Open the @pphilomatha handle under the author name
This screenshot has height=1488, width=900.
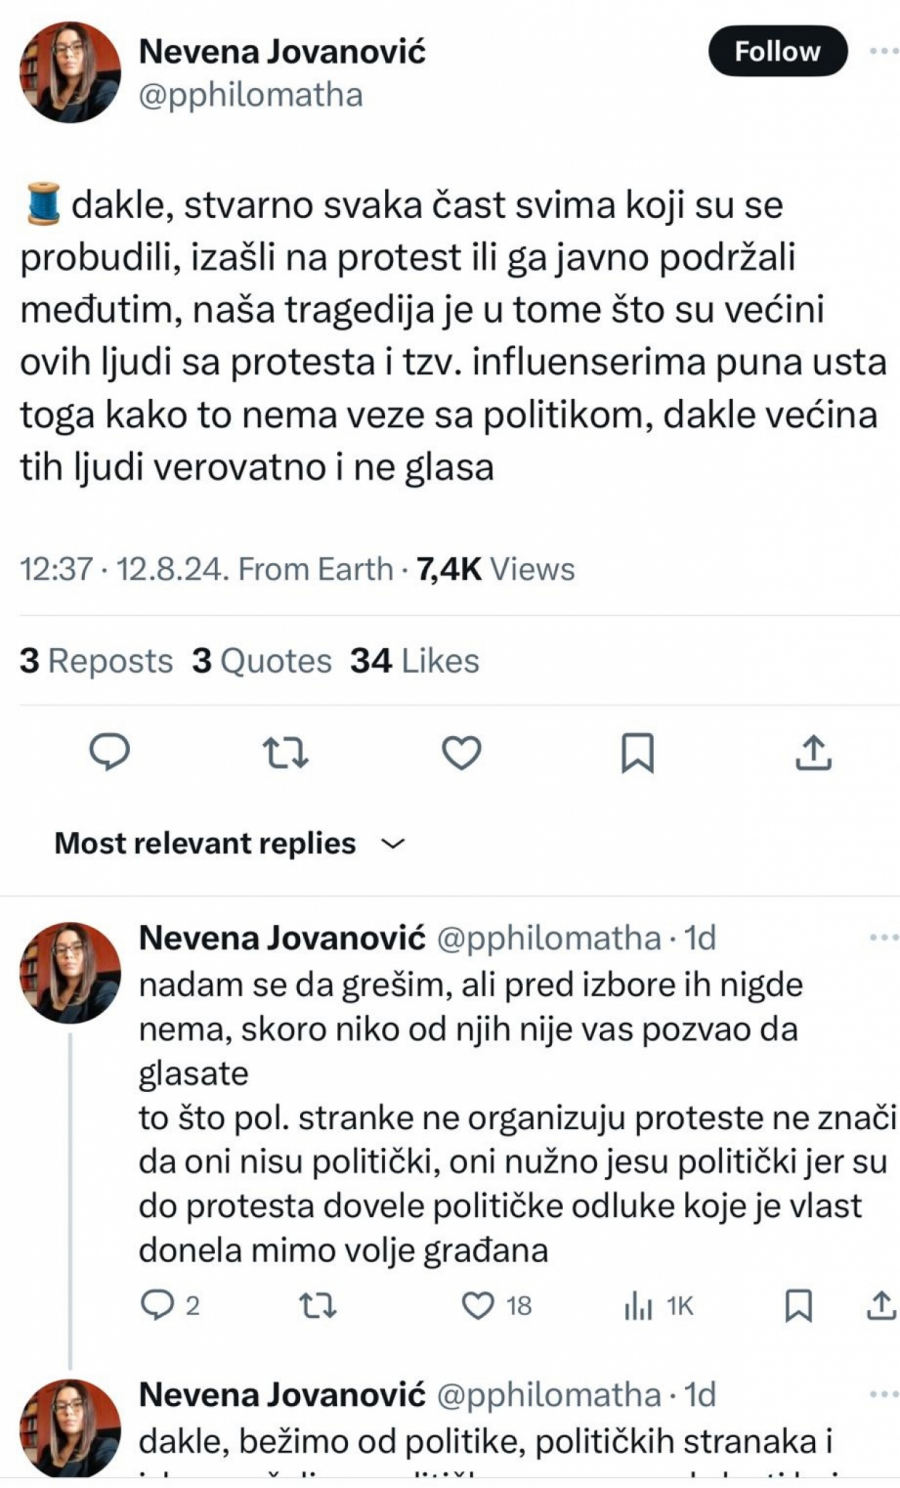[x=250, y=95]
